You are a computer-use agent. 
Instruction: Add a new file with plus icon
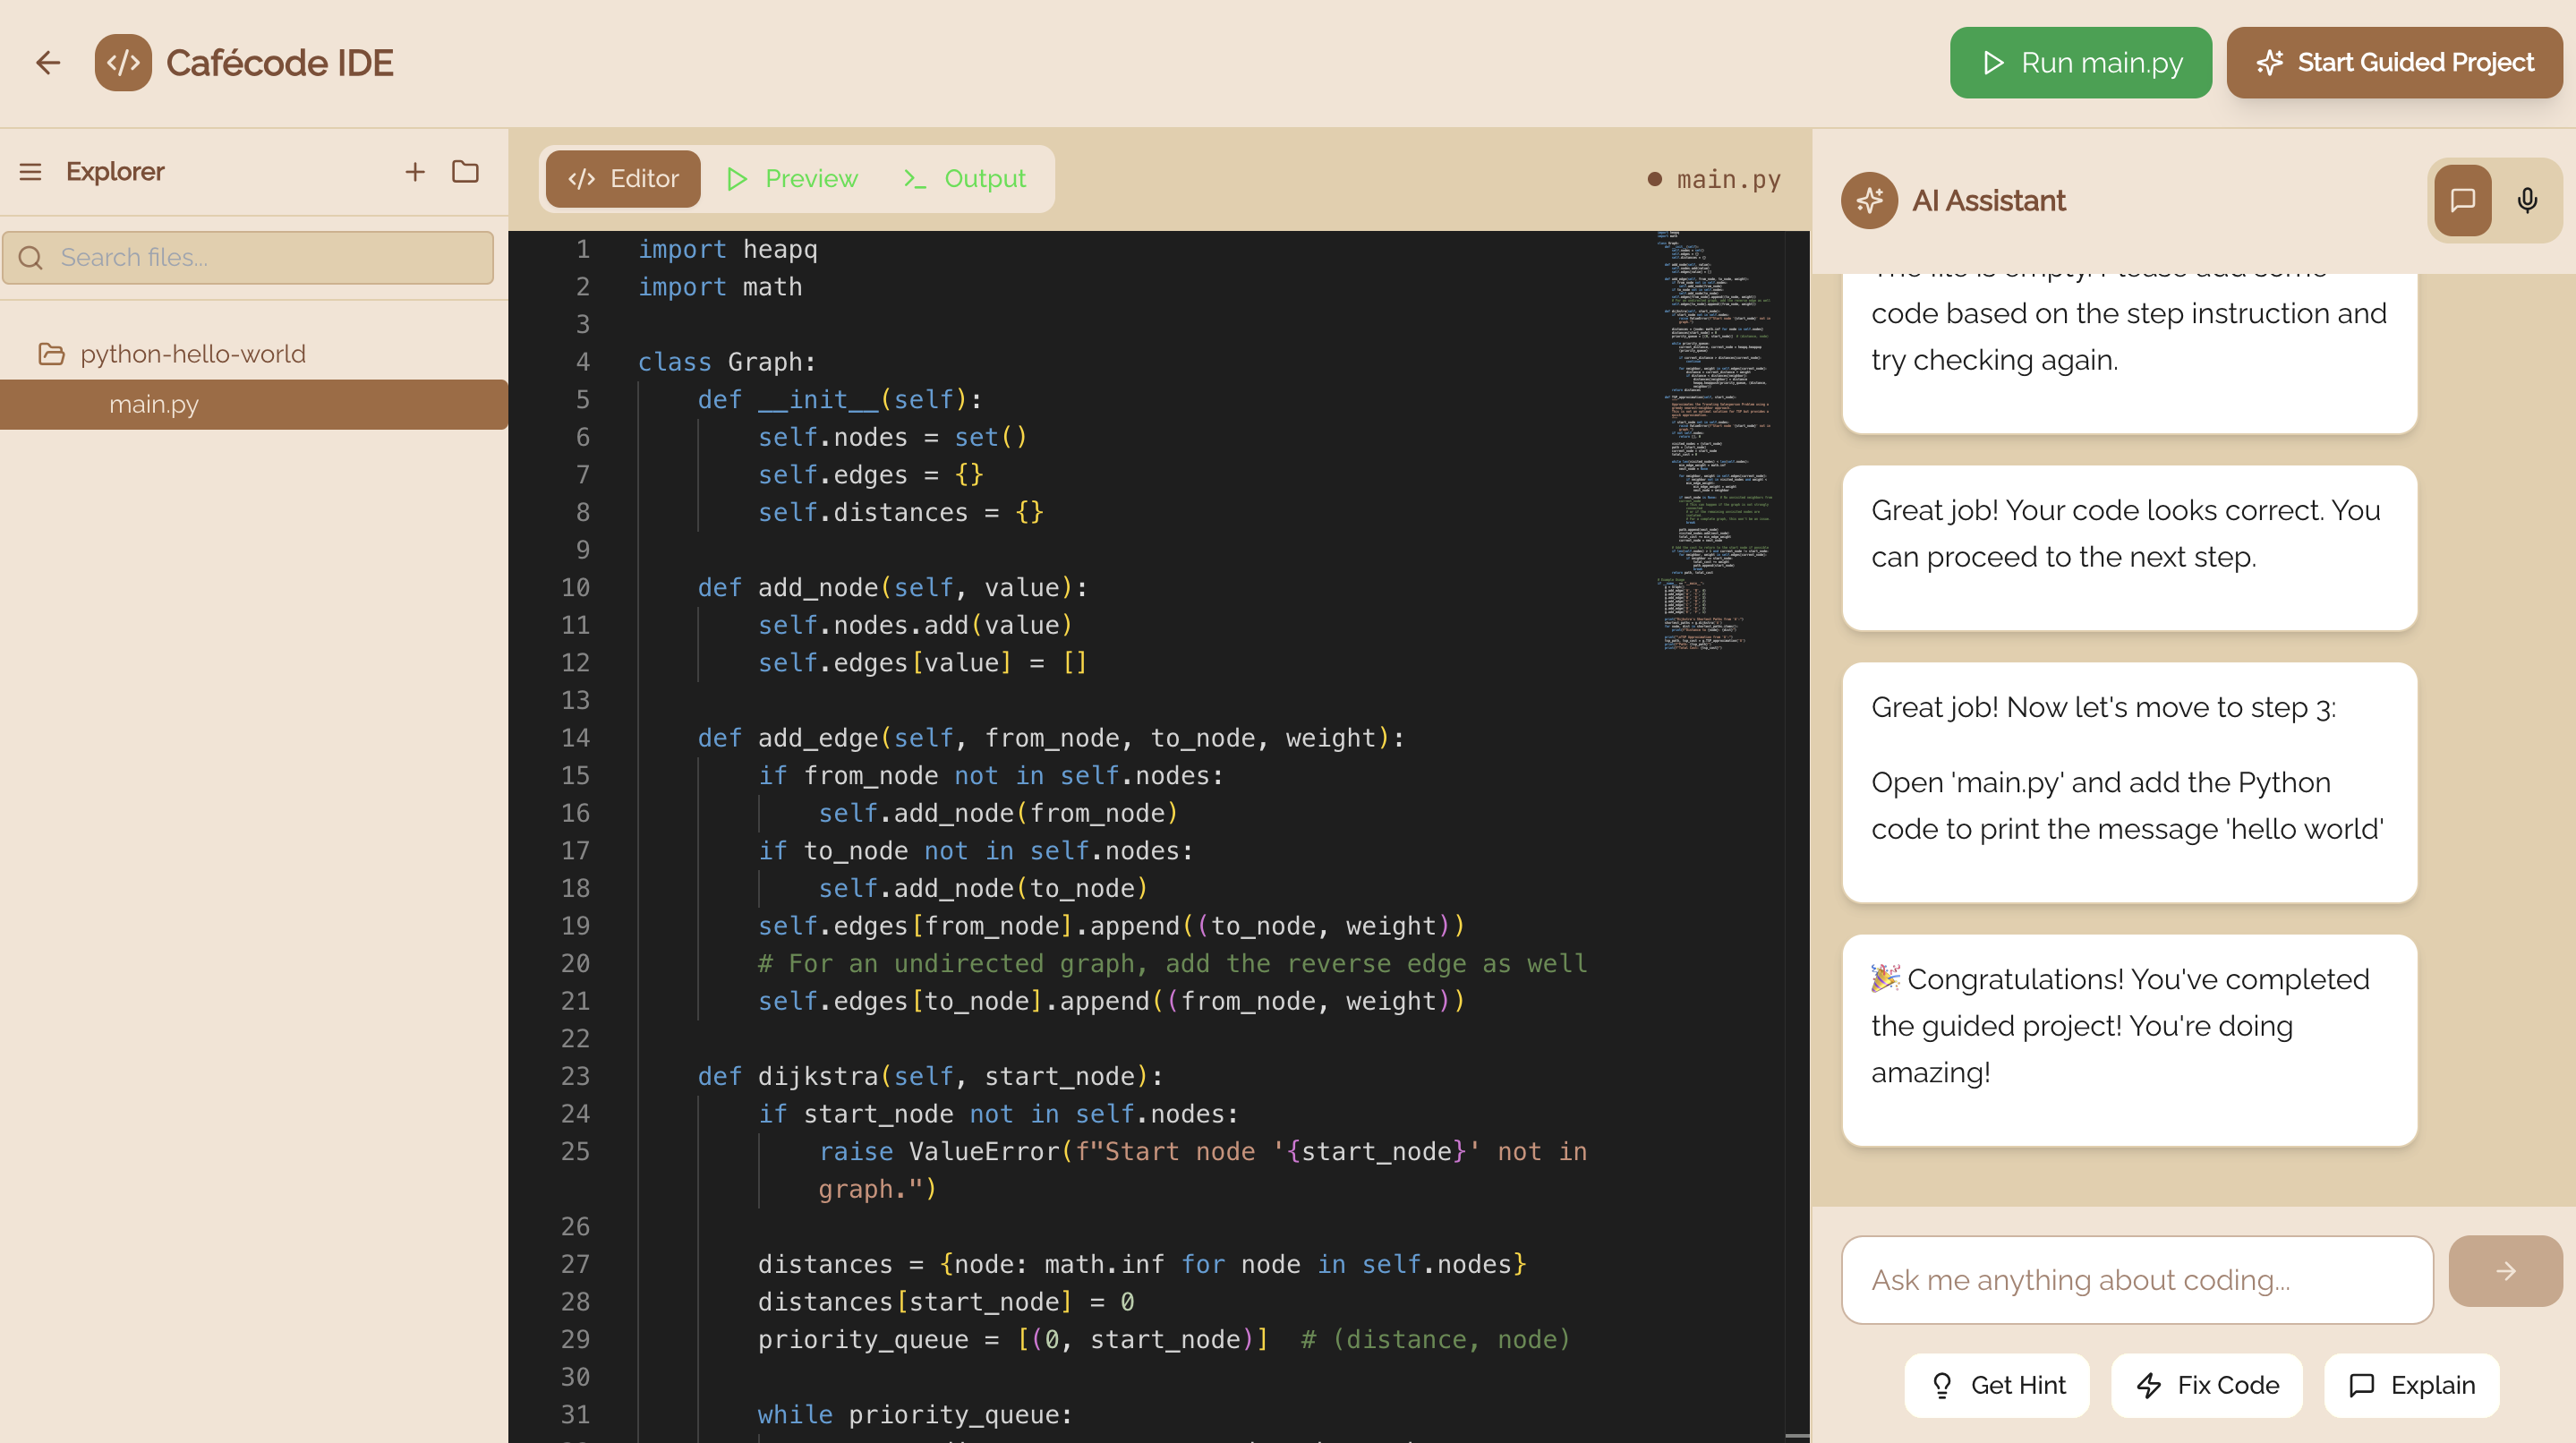pos(415,172)
